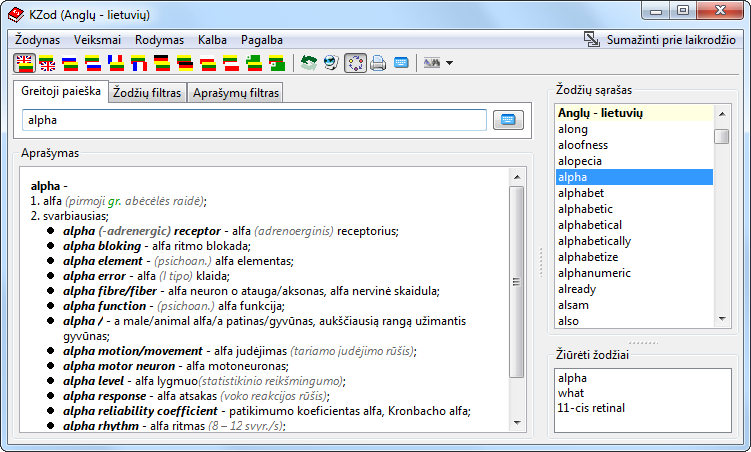Select 'alphabetic' in the word list
The image size is (751, 452).
(634, 209)
